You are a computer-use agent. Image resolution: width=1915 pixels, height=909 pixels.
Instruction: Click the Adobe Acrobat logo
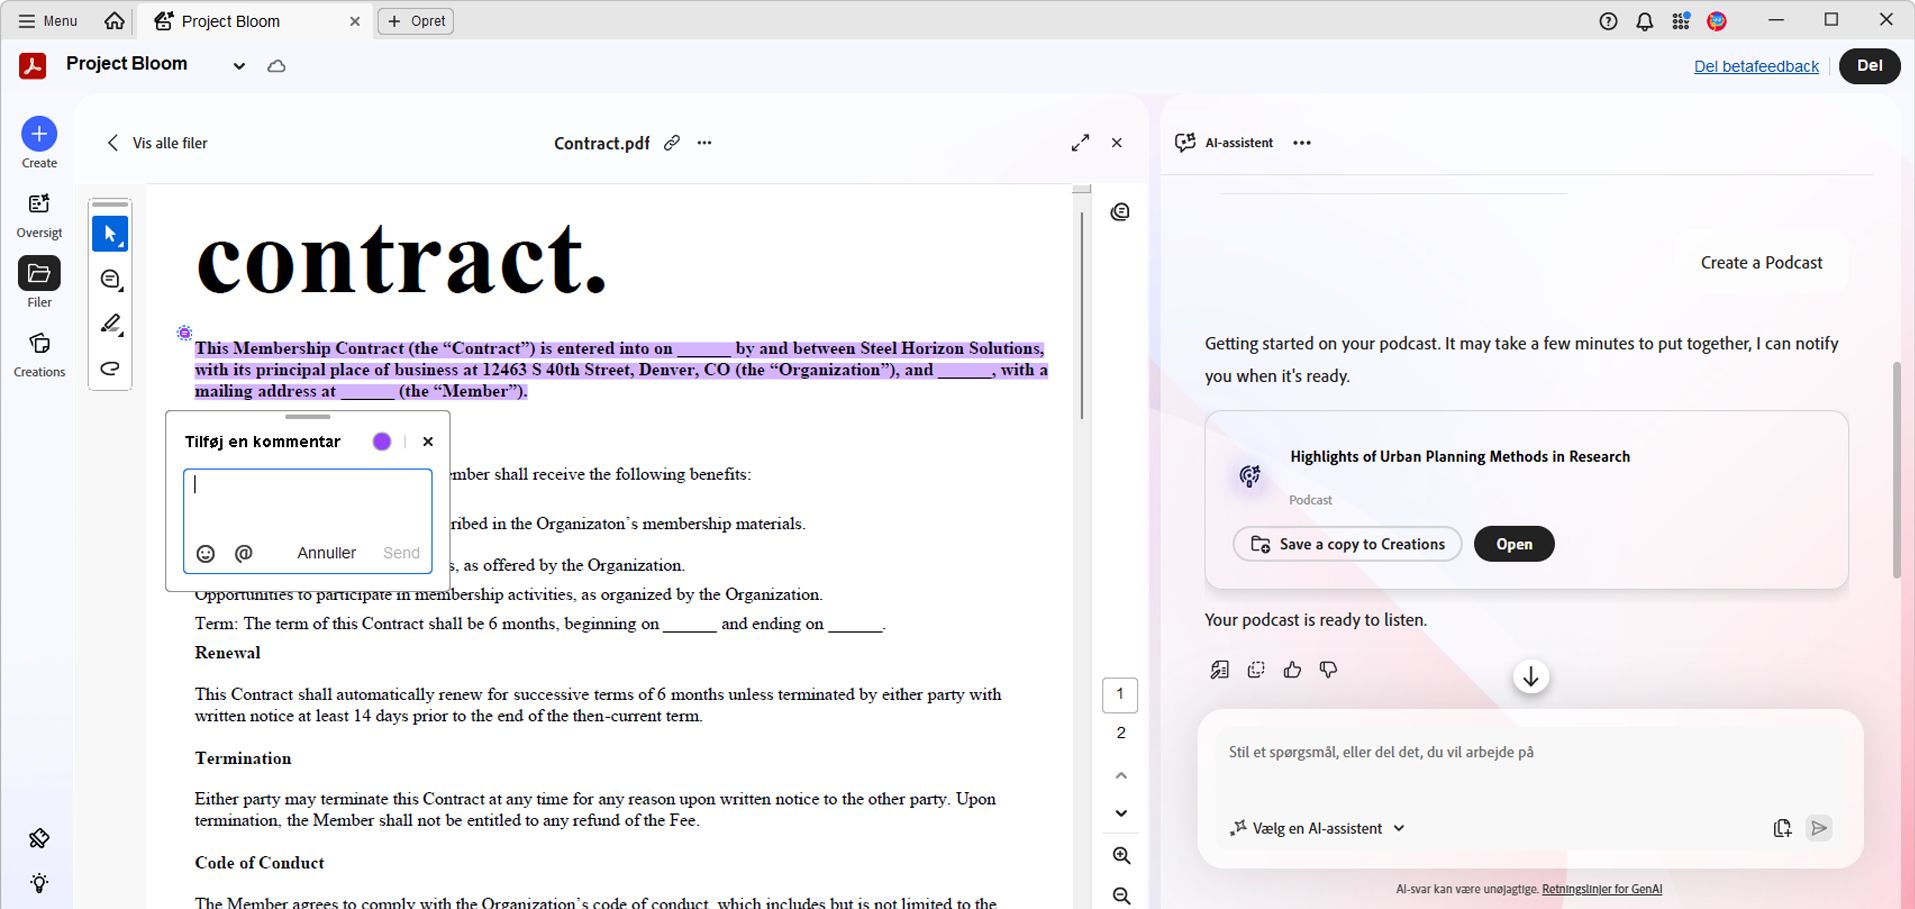(33, 66)
